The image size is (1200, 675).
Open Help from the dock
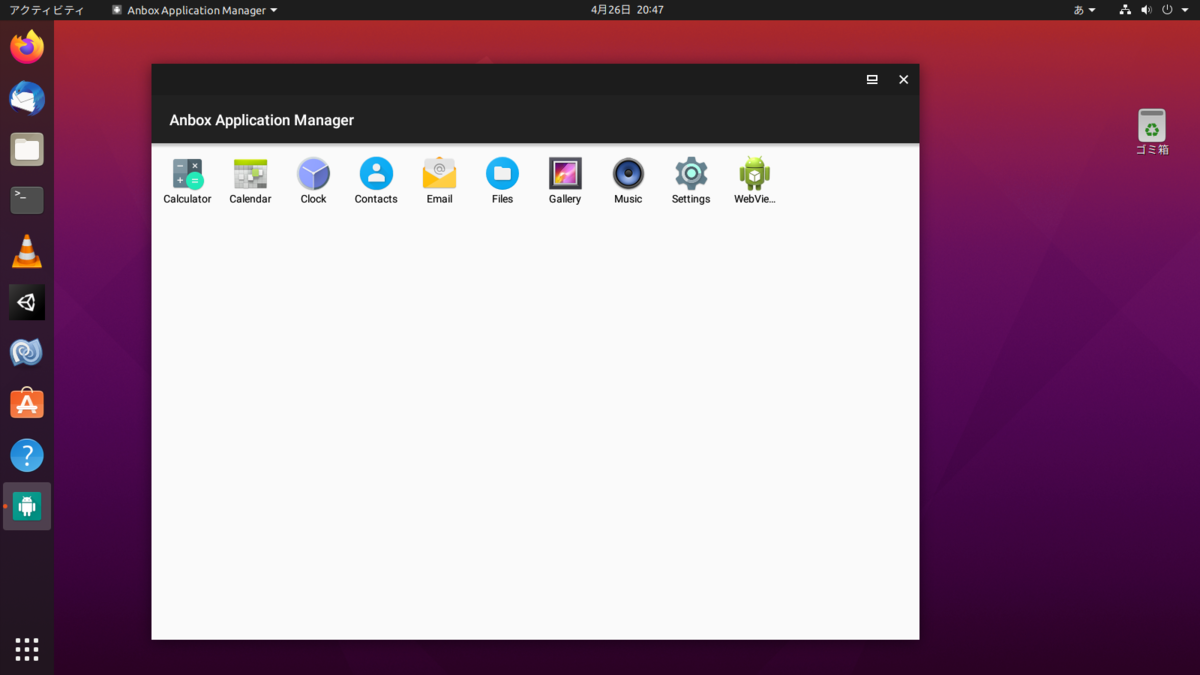27,455
